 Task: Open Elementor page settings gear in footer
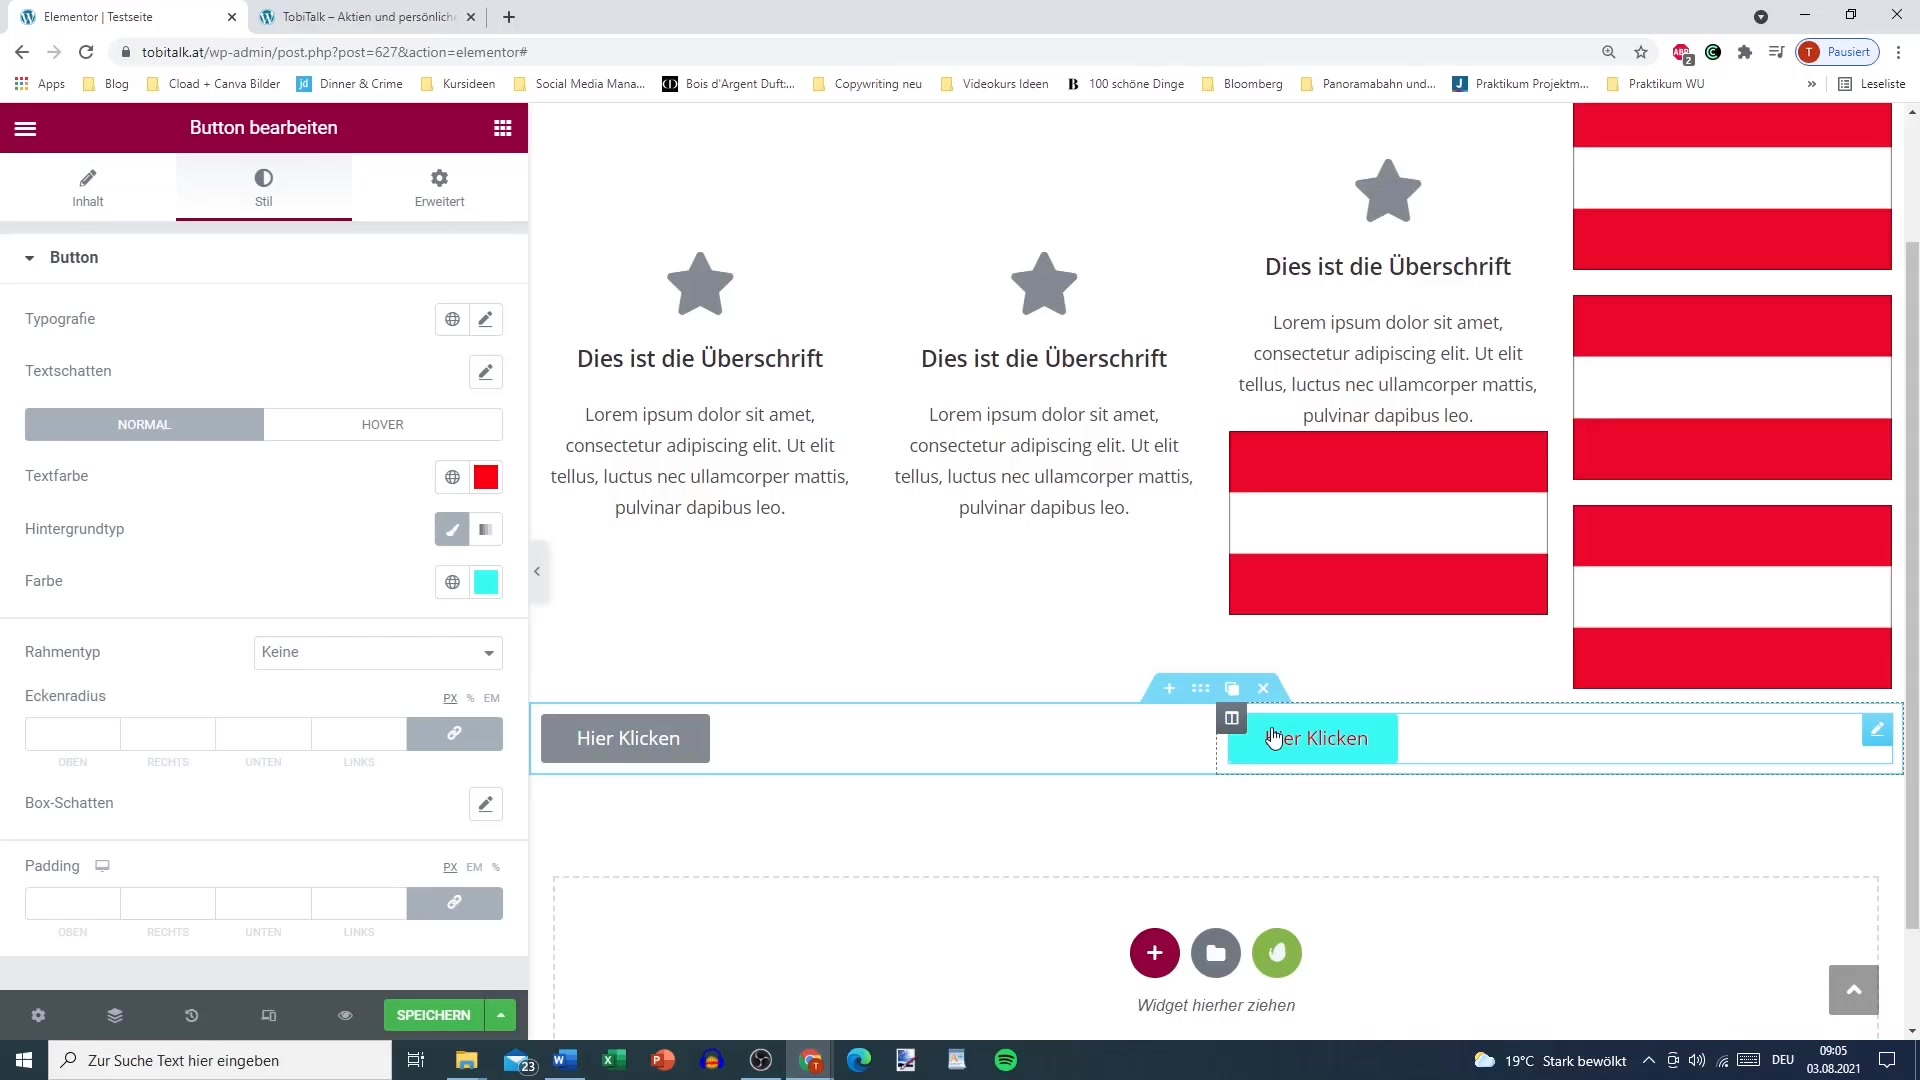click(38, 1015)
